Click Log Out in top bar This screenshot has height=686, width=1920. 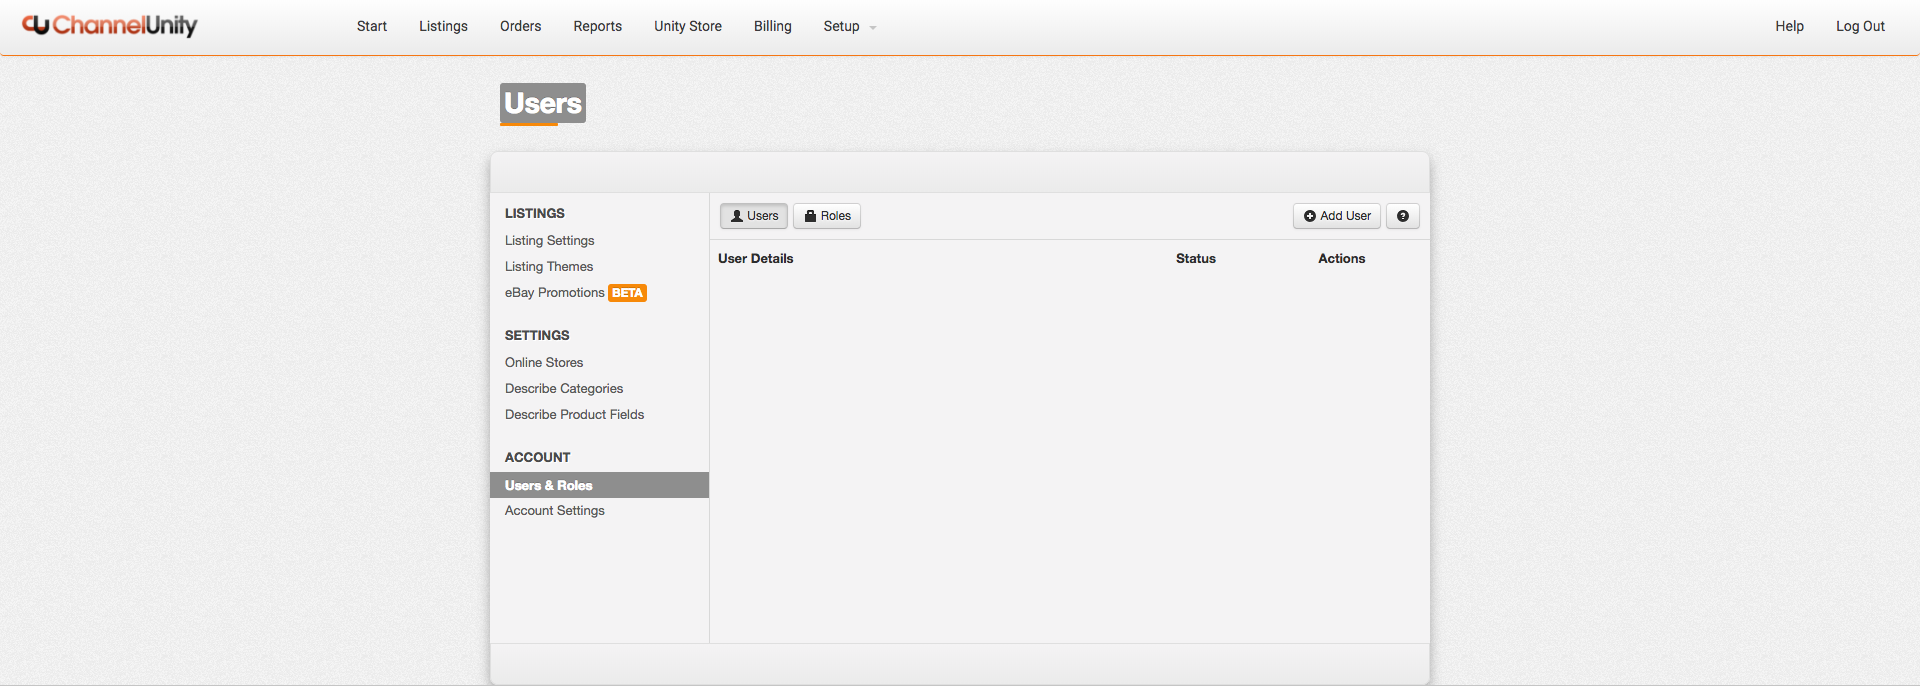coord(1859,27)
